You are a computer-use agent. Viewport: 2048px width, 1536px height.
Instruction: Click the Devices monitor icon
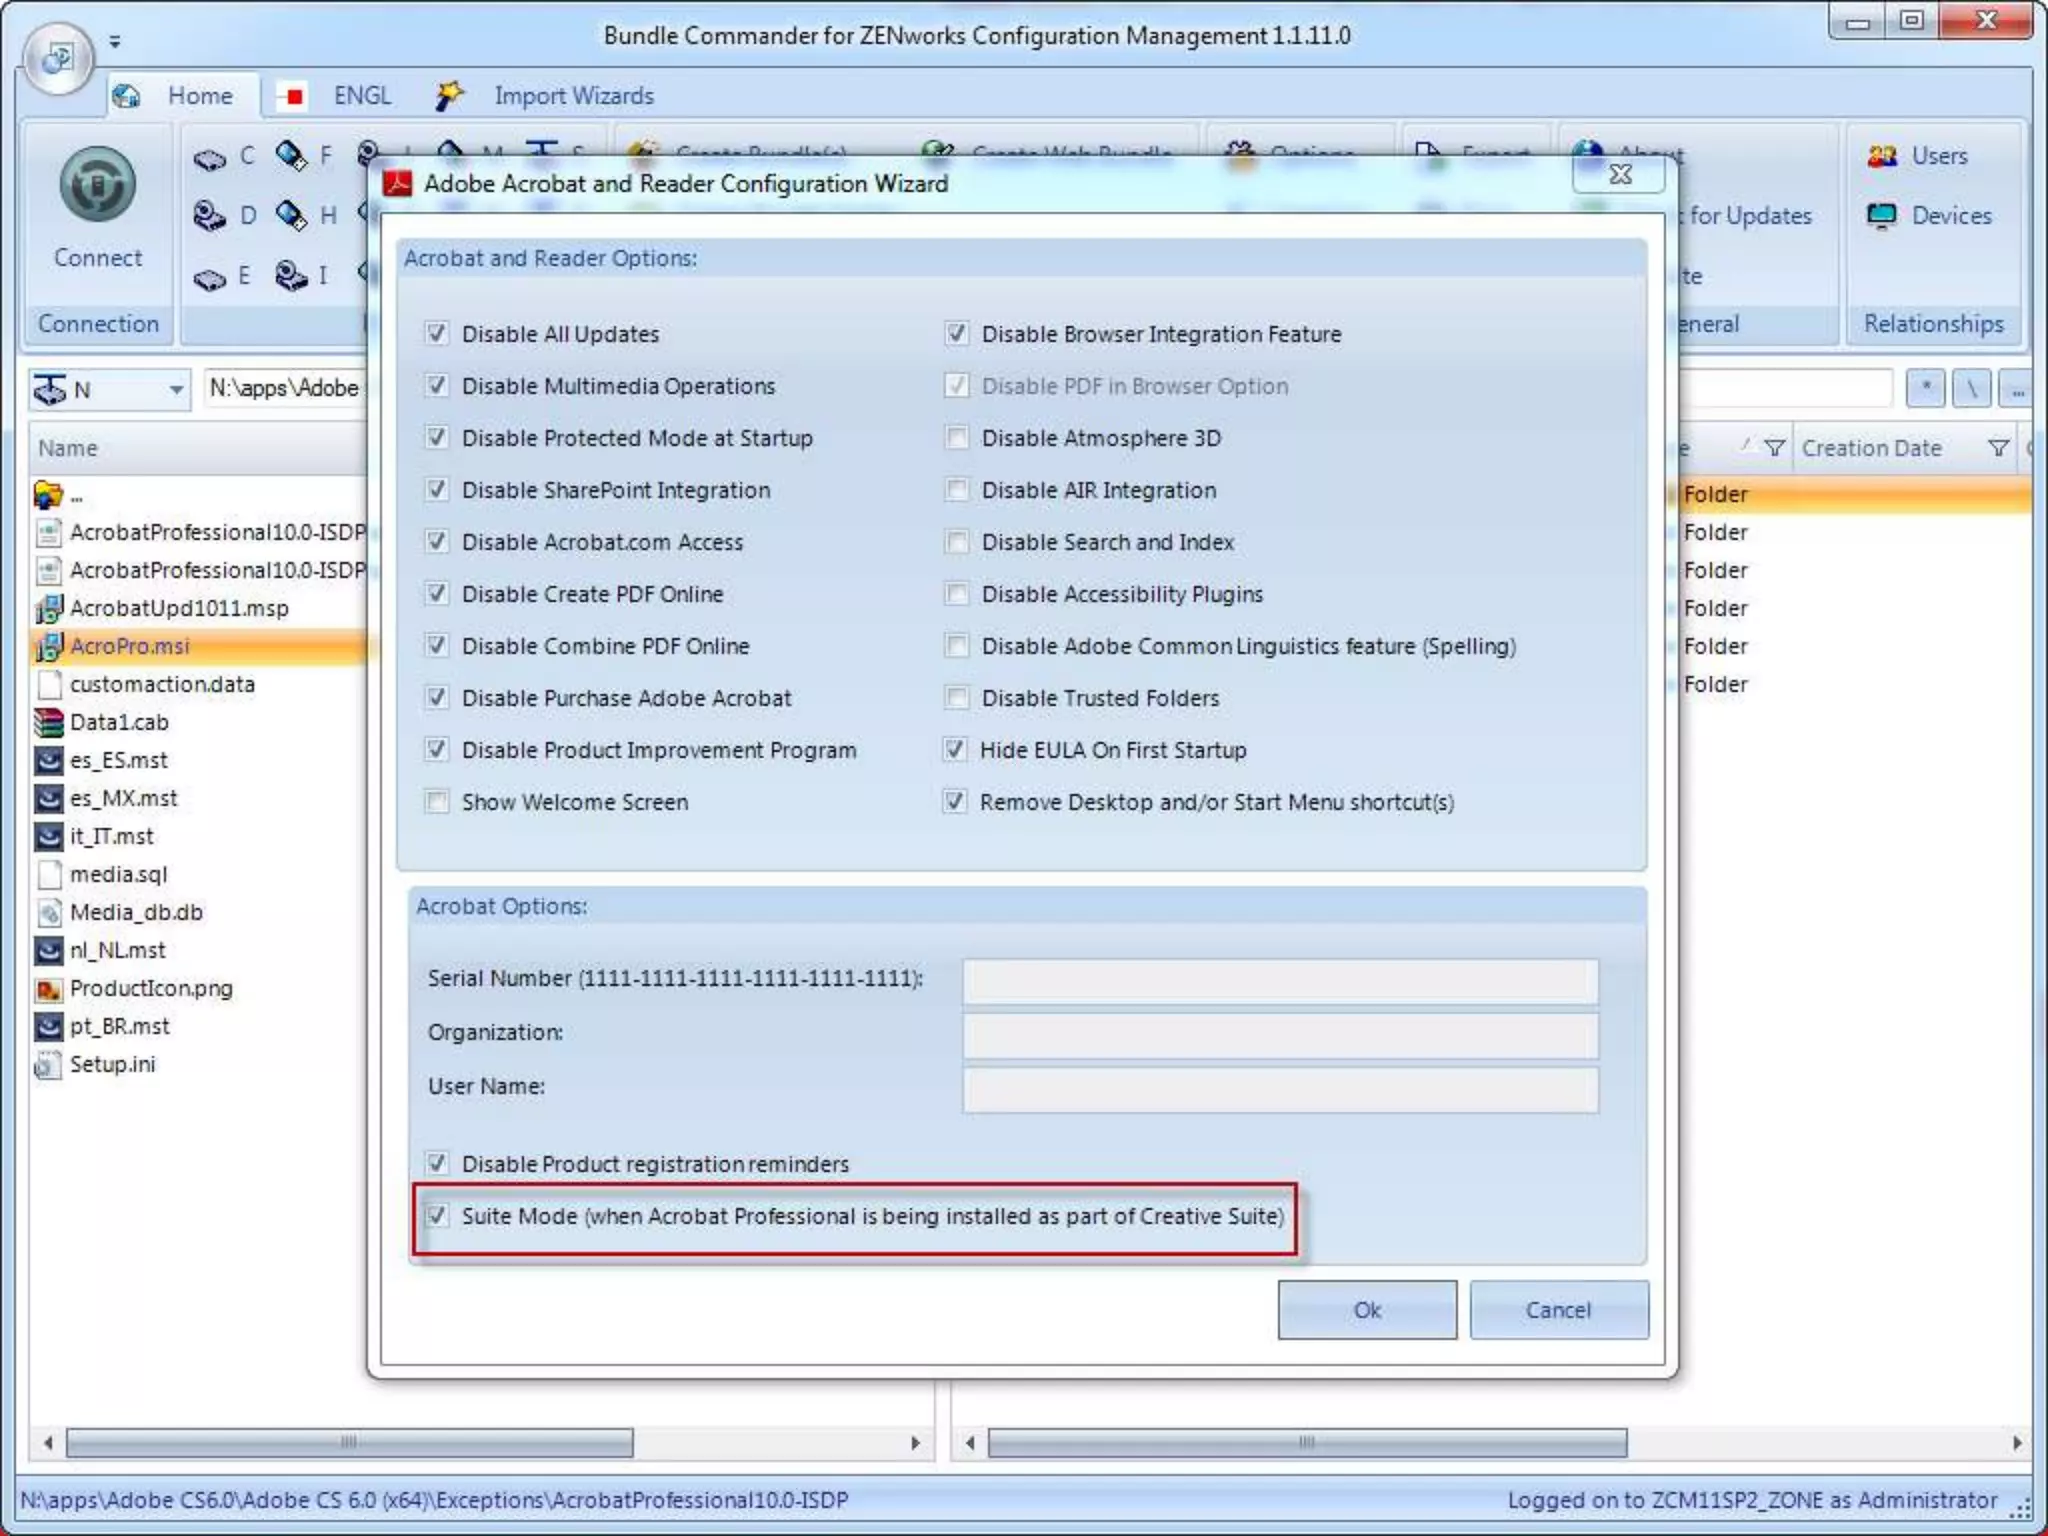[1881, 216]
